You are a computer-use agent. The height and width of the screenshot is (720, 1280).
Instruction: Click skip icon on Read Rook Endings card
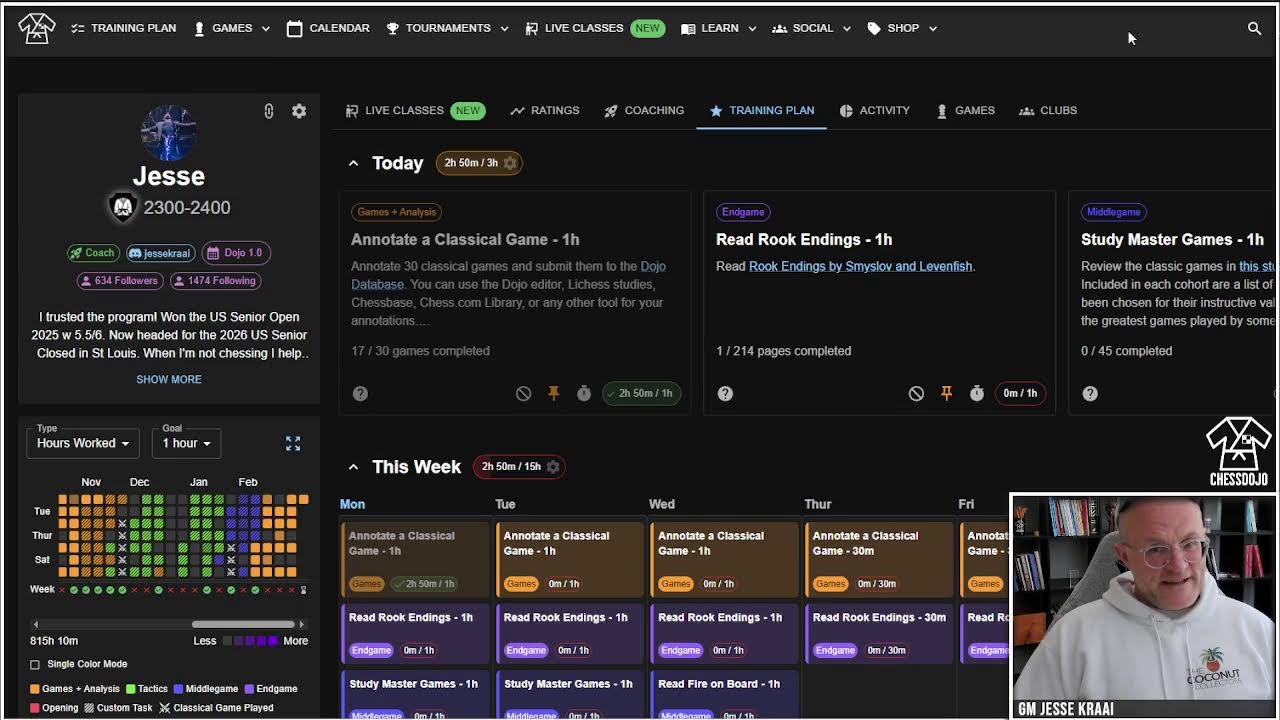[x=916, y=394]
